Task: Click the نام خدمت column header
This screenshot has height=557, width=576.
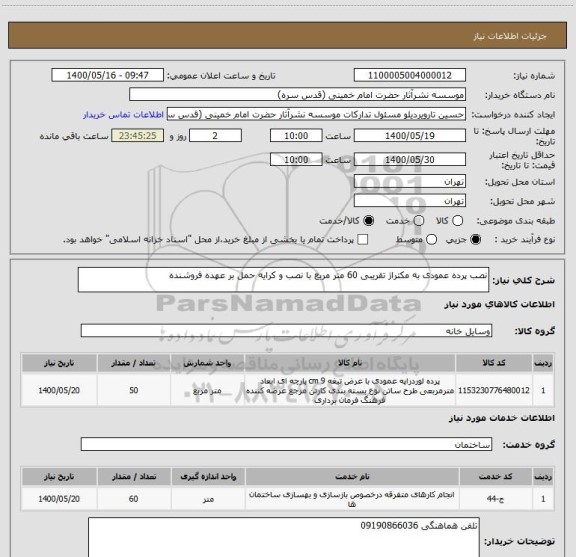Action: (x=352, y=477)
